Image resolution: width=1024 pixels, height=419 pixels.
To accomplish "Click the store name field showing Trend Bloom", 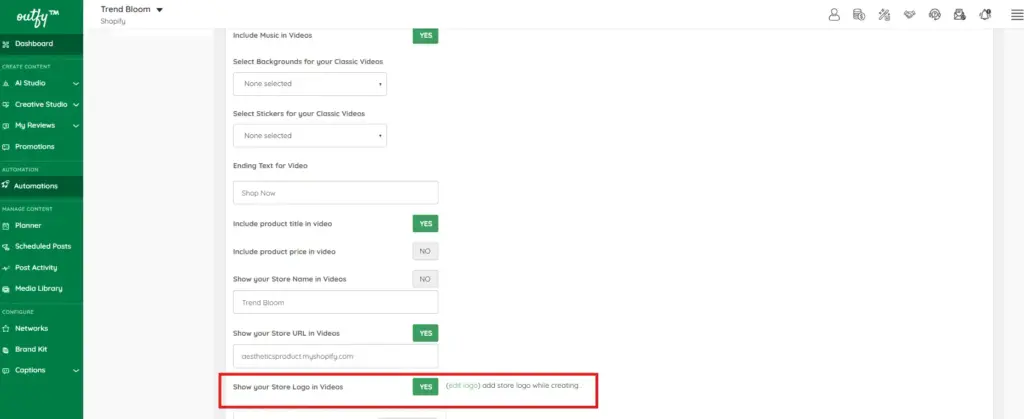I will [x=336, y=302].
